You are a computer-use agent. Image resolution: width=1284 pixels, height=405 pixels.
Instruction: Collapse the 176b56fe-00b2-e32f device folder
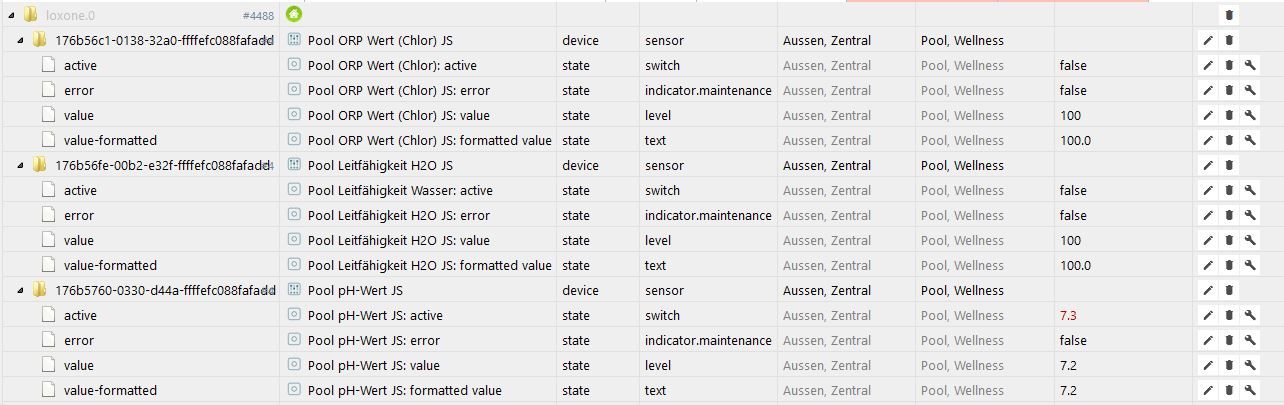(x=22, y=165)
